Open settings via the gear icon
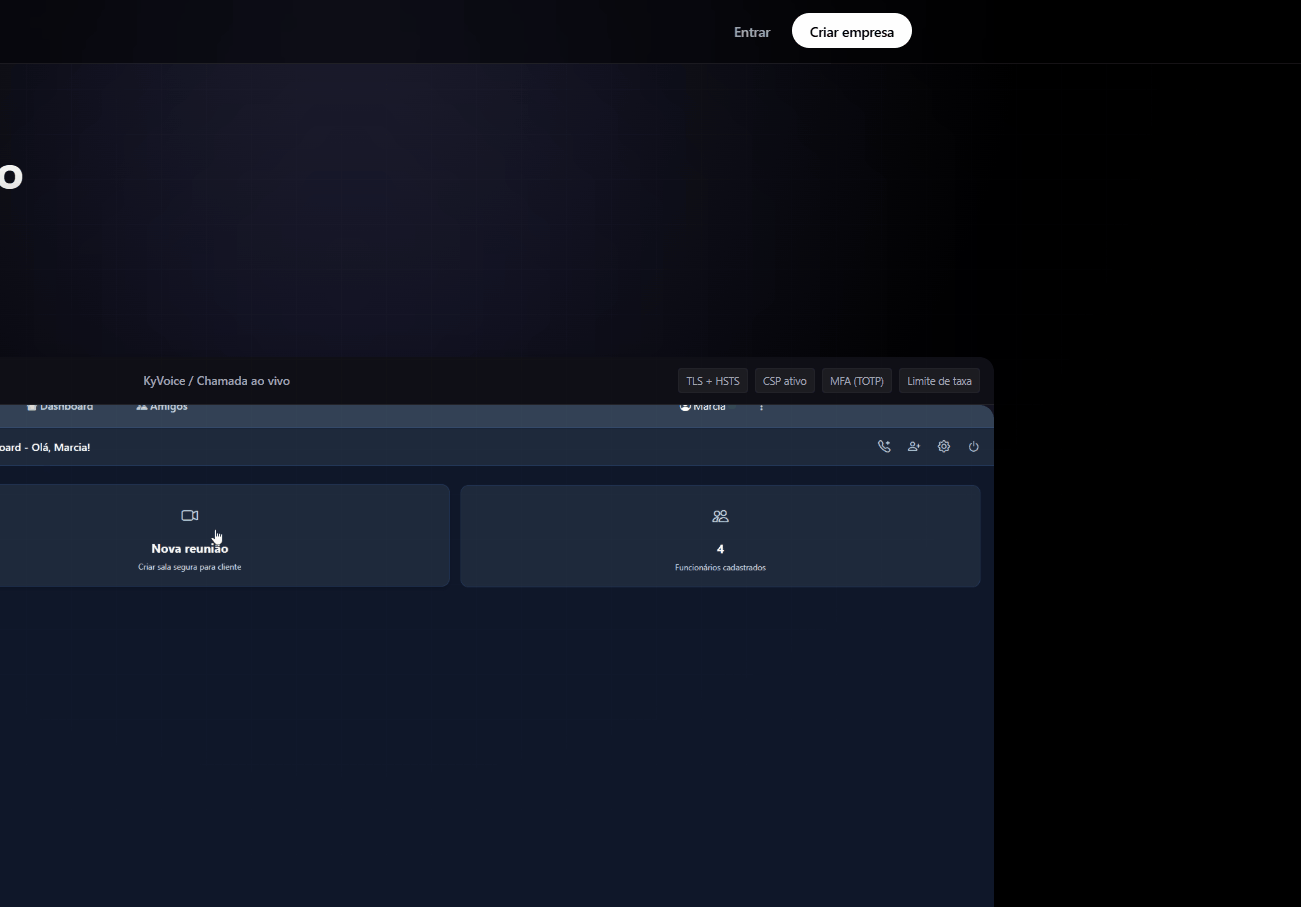The height and width of the screenshot is (907, 1301). pyautogui.click(x=944, y=447)
